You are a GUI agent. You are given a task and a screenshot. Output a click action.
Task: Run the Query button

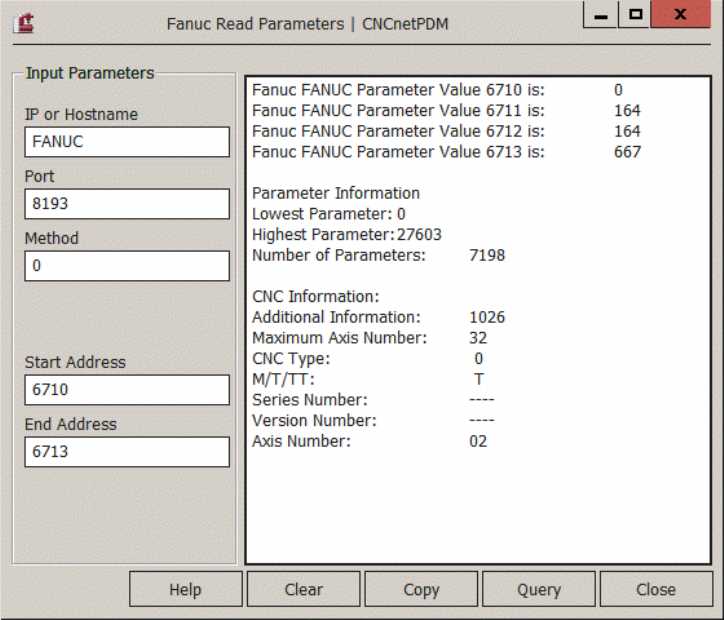coord(539,589)
